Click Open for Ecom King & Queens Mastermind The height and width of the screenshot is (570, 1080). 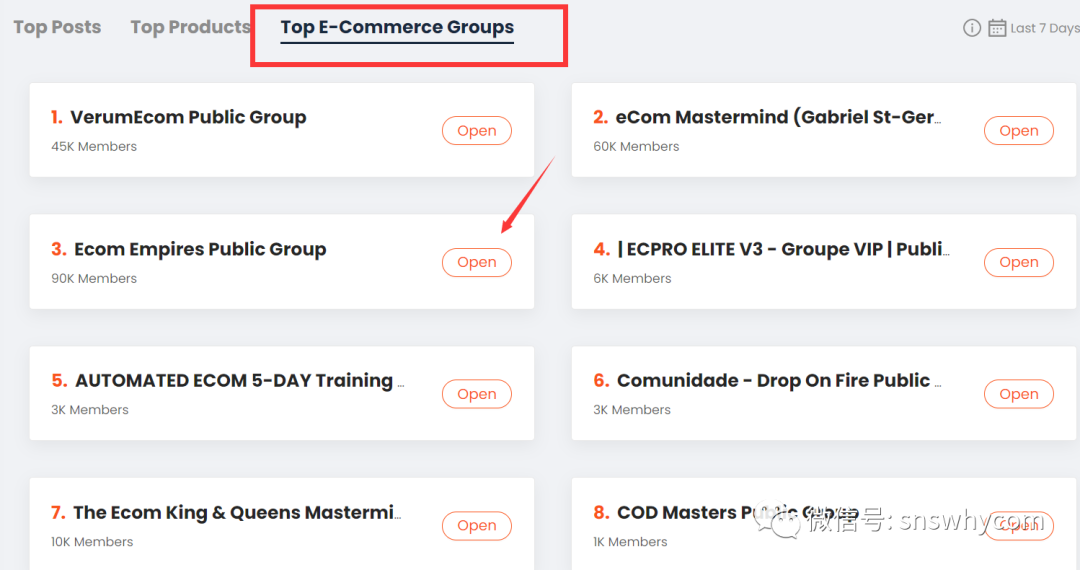tap(477, 525)
